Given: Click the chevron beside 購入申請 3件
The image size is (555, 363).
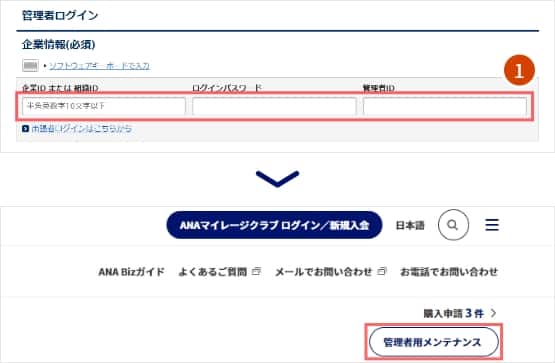Looking at the screenshot, I should 493,313.
